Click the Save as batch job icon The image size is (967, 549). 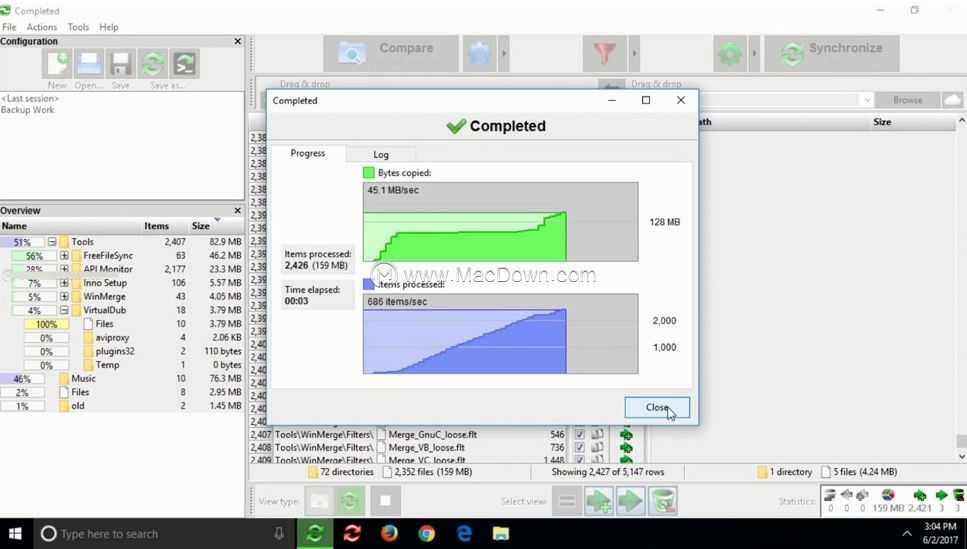coord(184,64)
